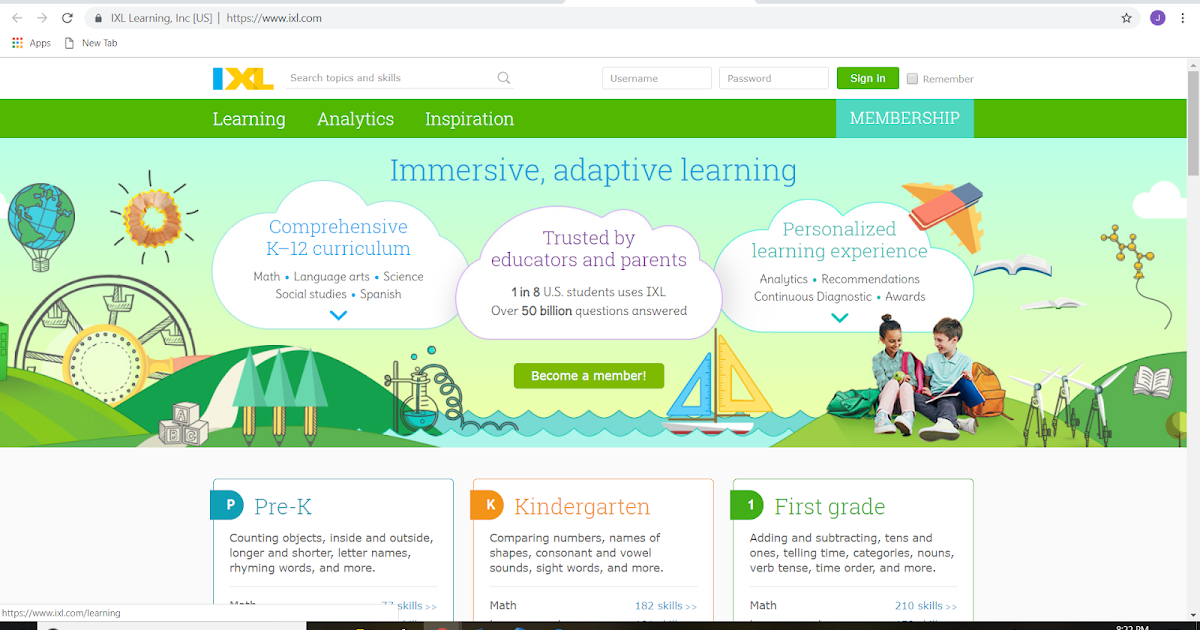Open the Kindergarten 182 skills link
The width and height of the screenshot is (1200, 630).
pos(665,605)
